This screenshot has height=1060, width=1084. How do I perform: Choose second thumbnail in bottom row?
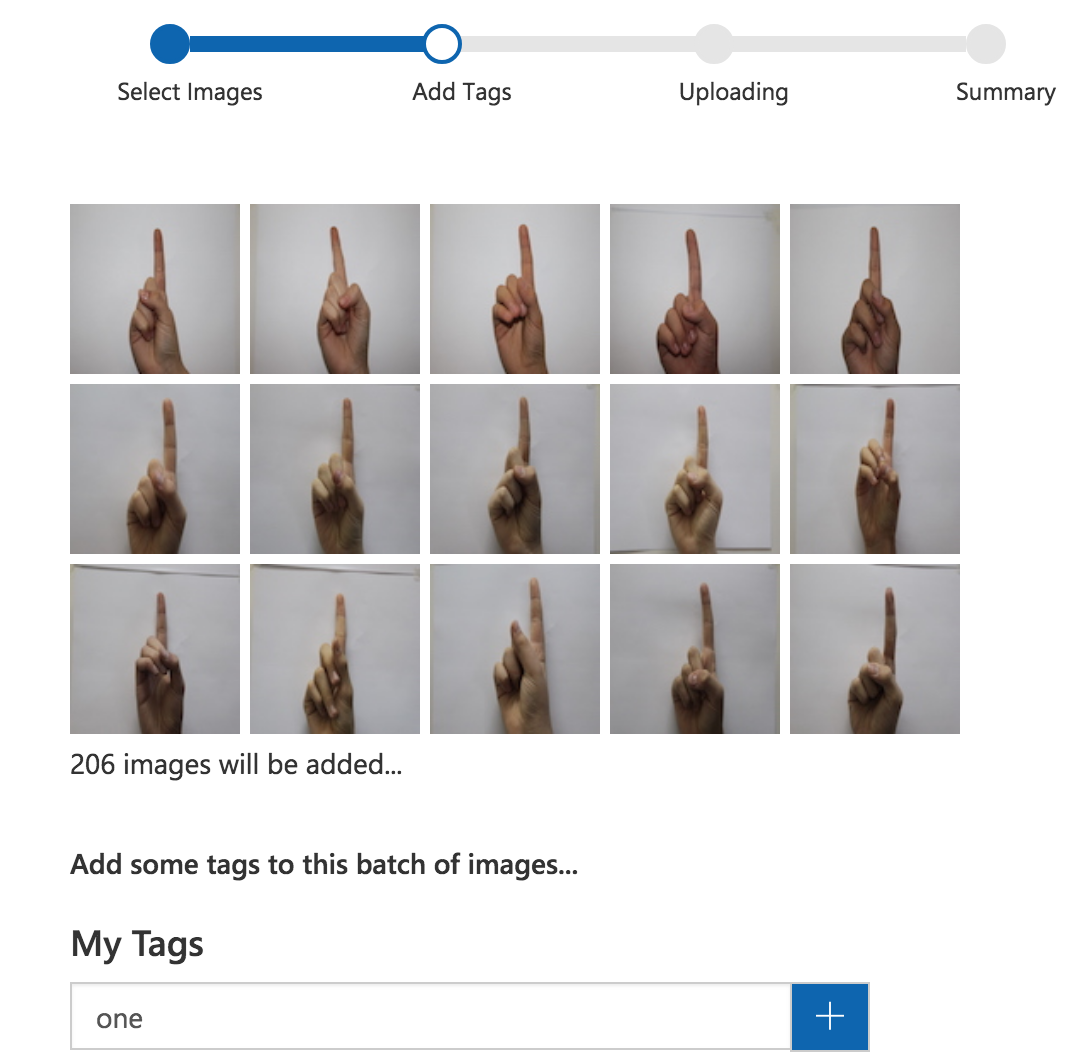pos(335,649)
